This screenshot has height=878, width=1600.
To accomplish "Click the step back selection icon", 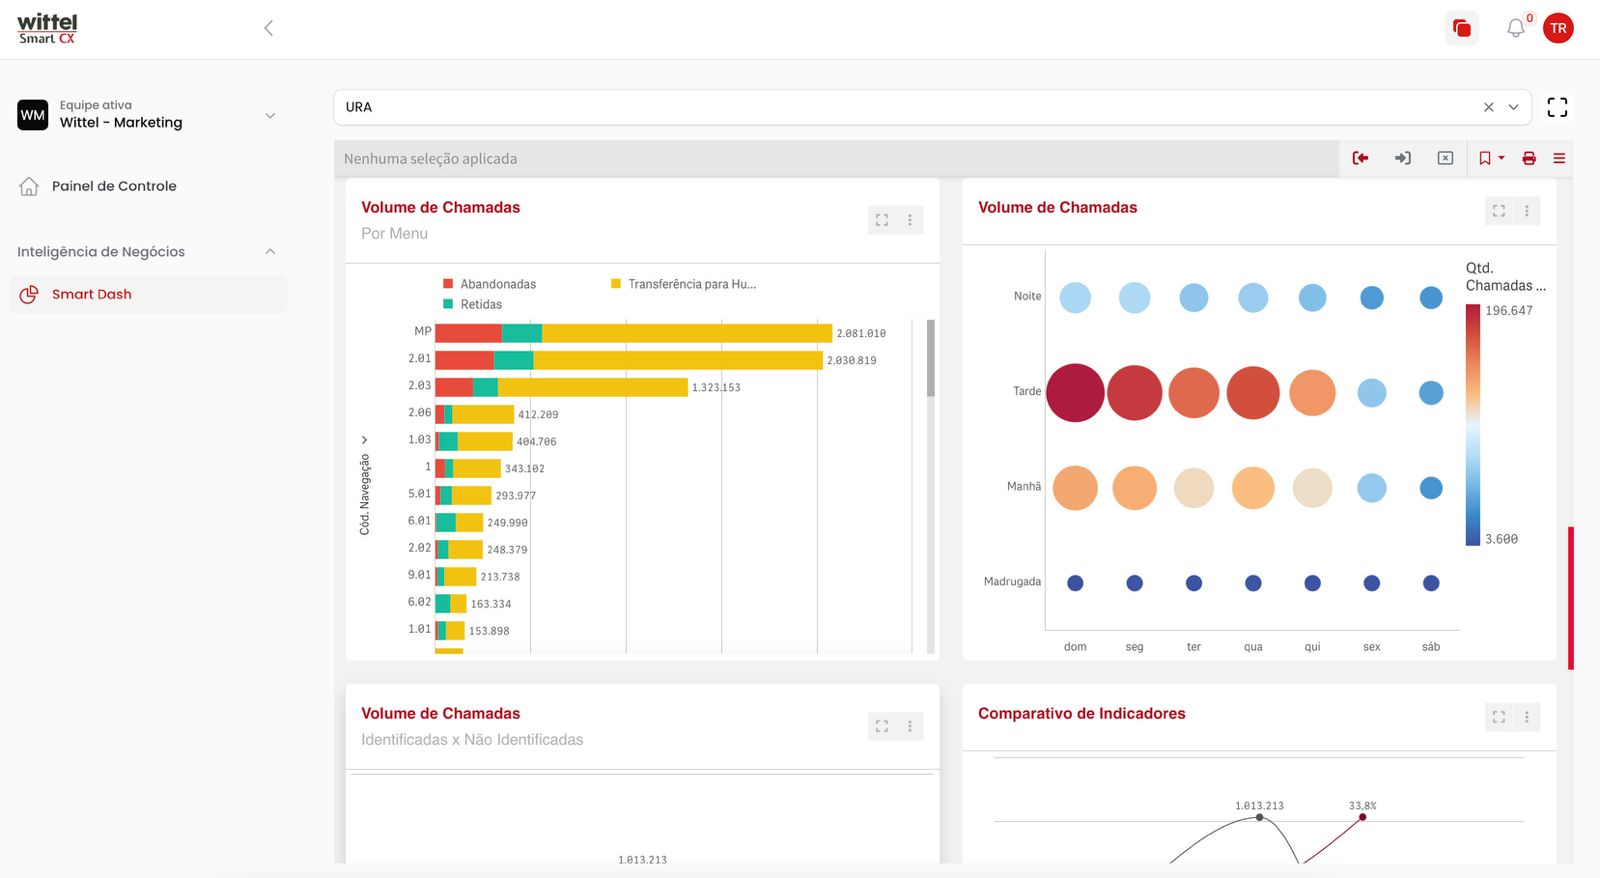I will point(1360,158).
